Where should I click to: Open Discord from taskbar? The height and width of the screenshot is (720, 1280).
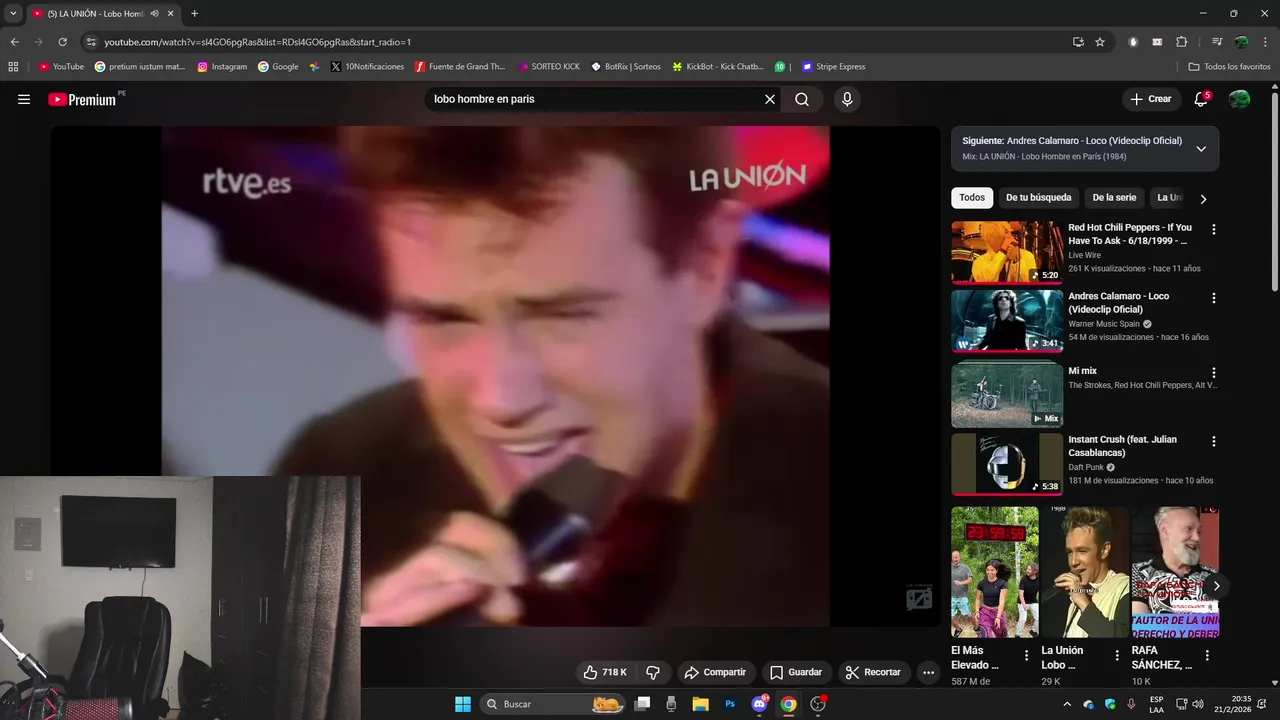(759, 704)
